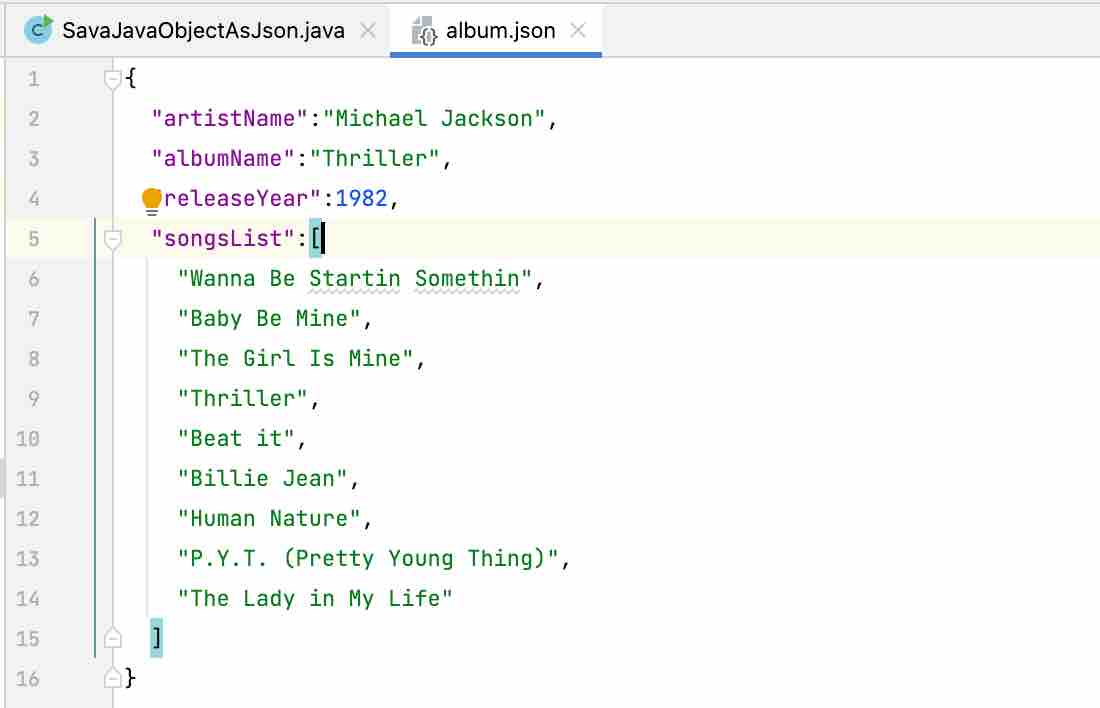This screenshot has width=1100, height=708.
Task: Click the "Baby Be Mine" song entry
Action: coord(269,319)
